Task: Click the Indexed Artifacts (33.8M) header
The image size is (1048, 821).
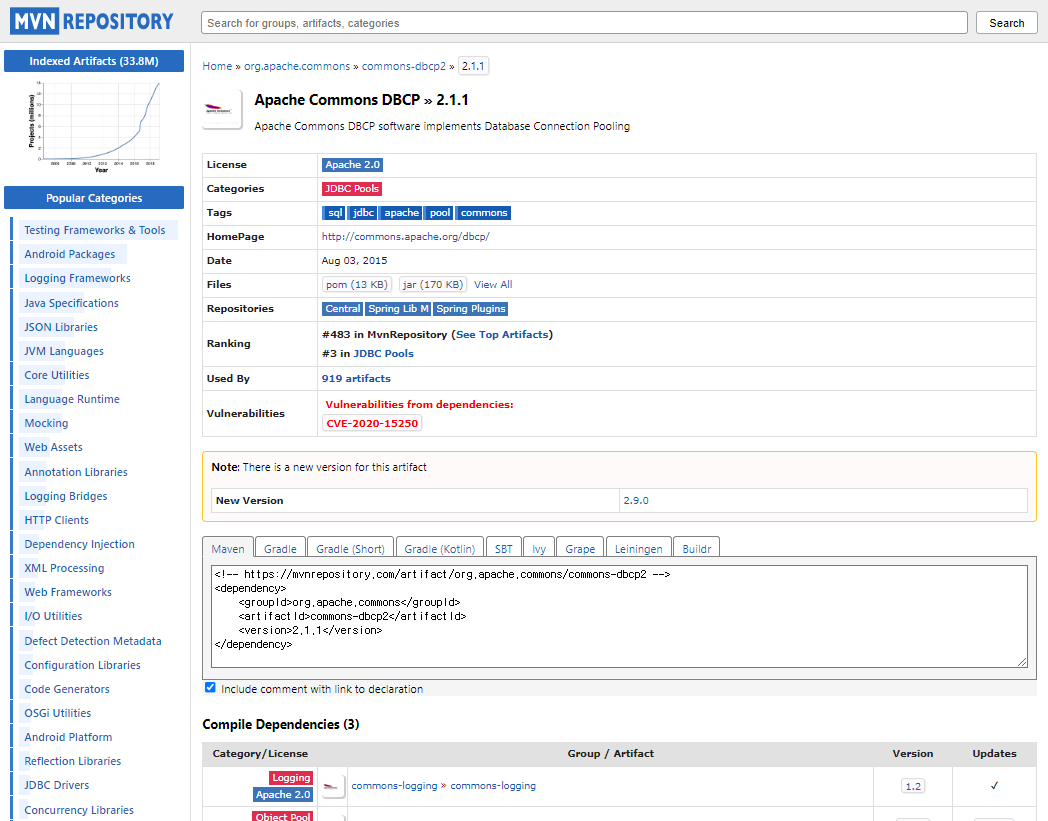Action: (94, 61)
